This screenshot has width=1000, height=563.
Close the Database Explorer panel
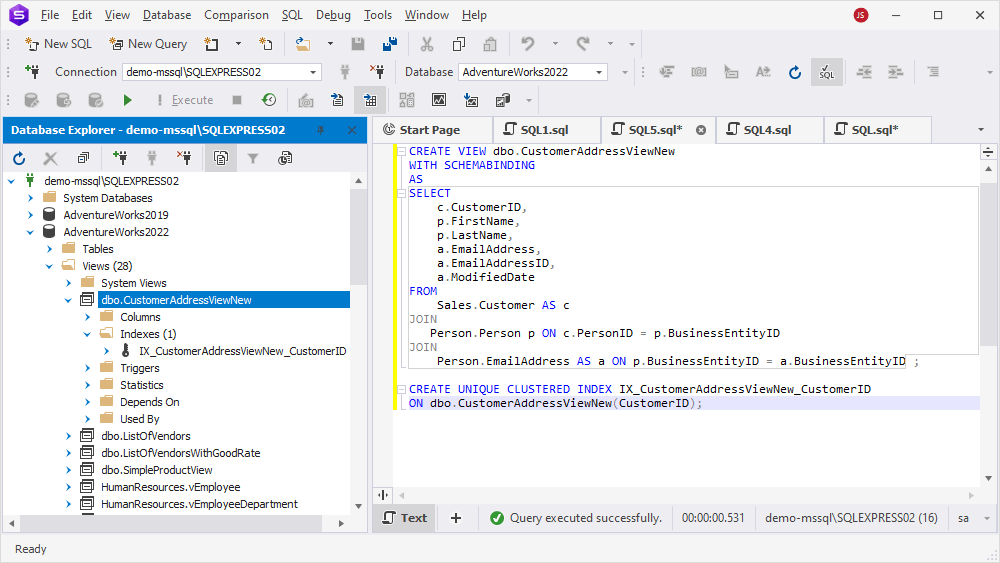351,130
